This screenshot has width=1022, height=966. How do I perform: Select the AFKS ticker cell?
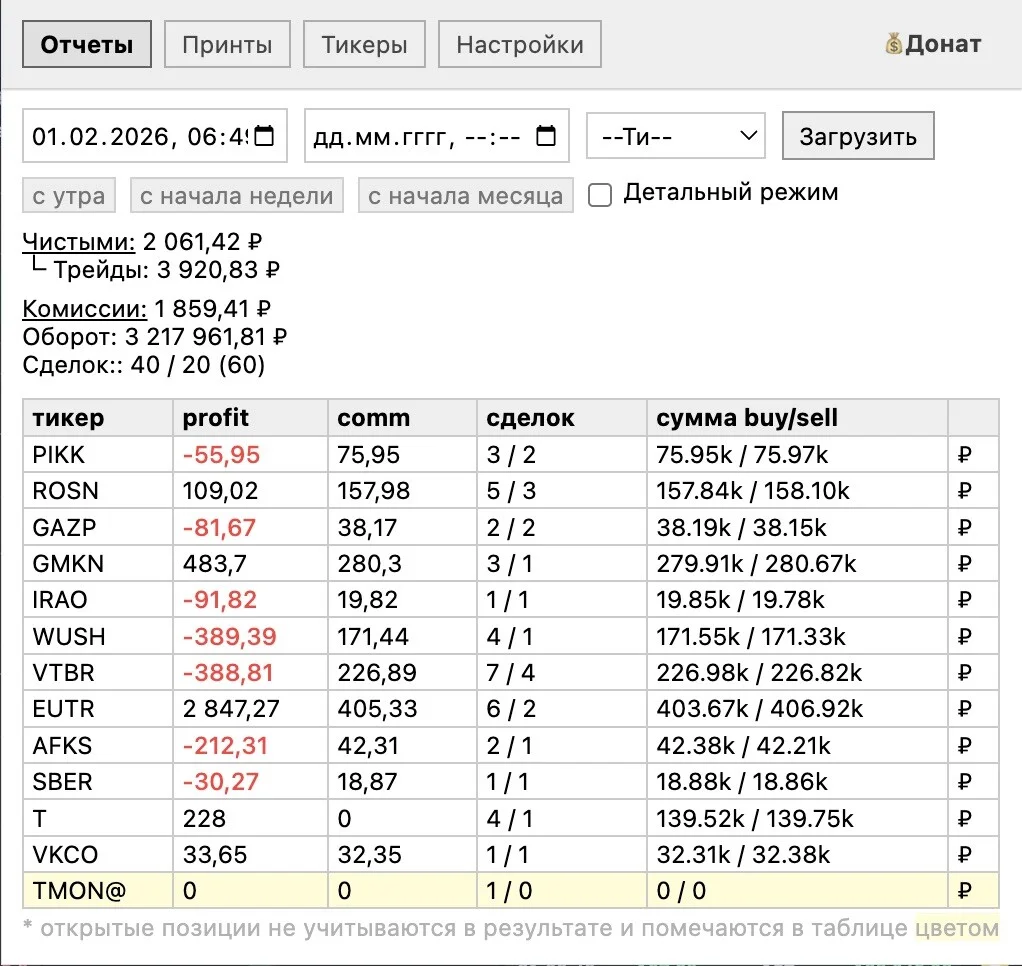coord(98,746)
